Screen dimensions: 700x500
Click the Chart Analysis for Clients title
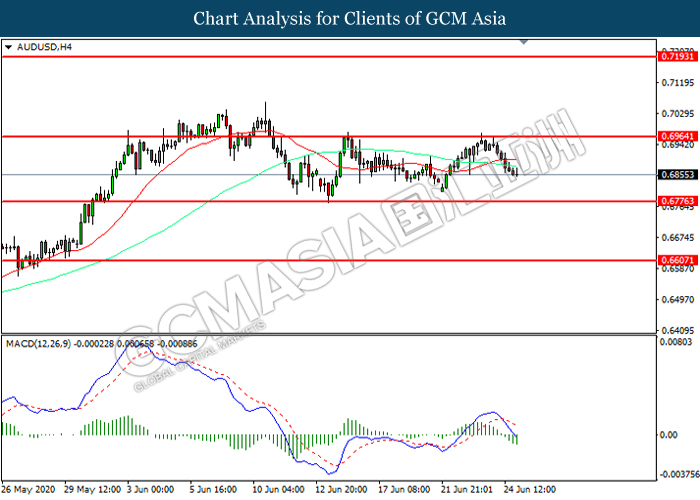(x=350, y=18)
